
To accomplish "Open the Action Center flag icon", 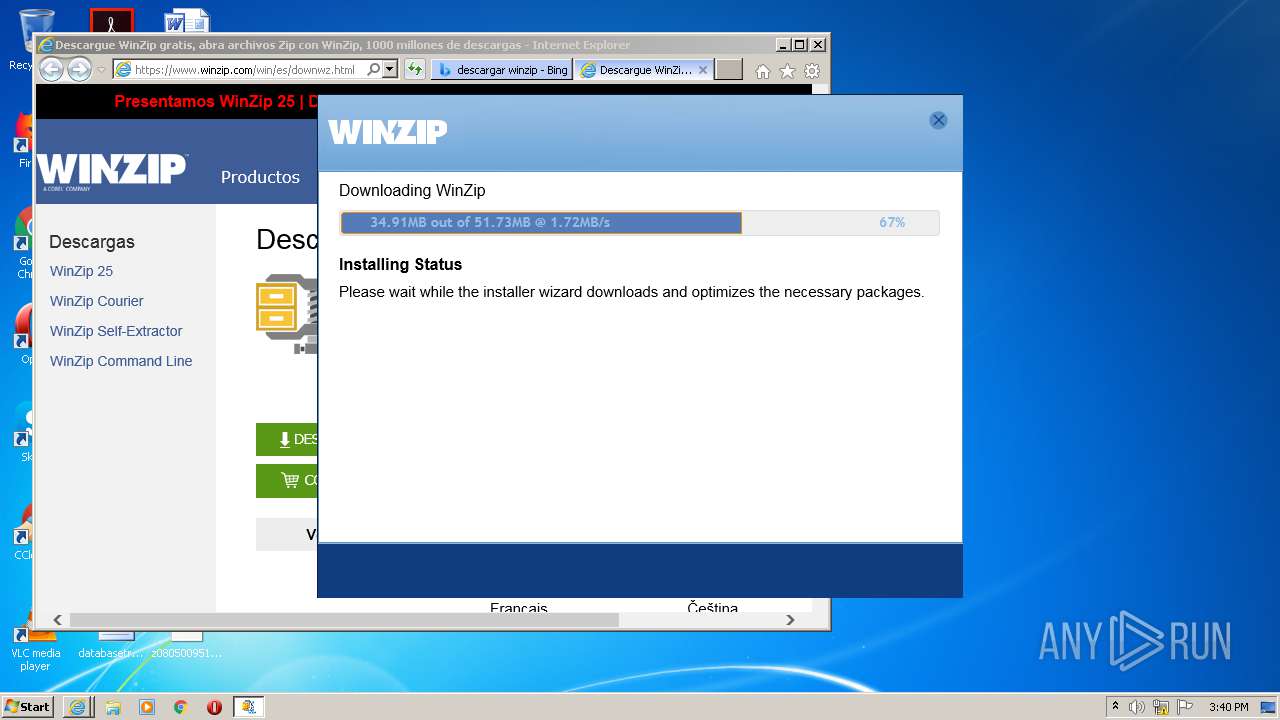I will pyautogui.click(x=1185, y=707).
